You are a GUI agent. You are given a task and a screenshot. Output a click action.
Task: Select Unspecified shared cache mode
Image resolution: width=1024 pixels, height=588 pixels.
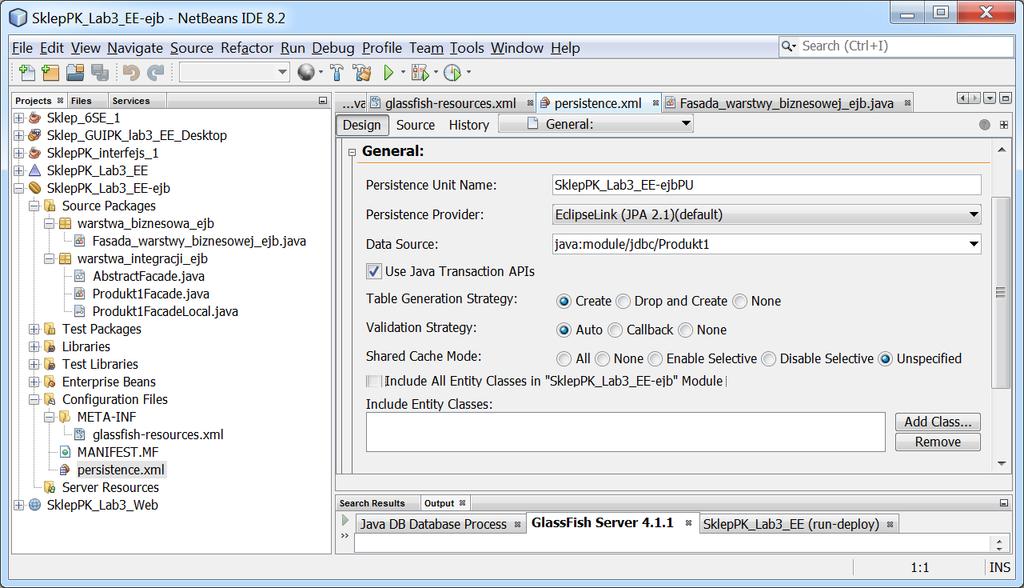point(885,359)
